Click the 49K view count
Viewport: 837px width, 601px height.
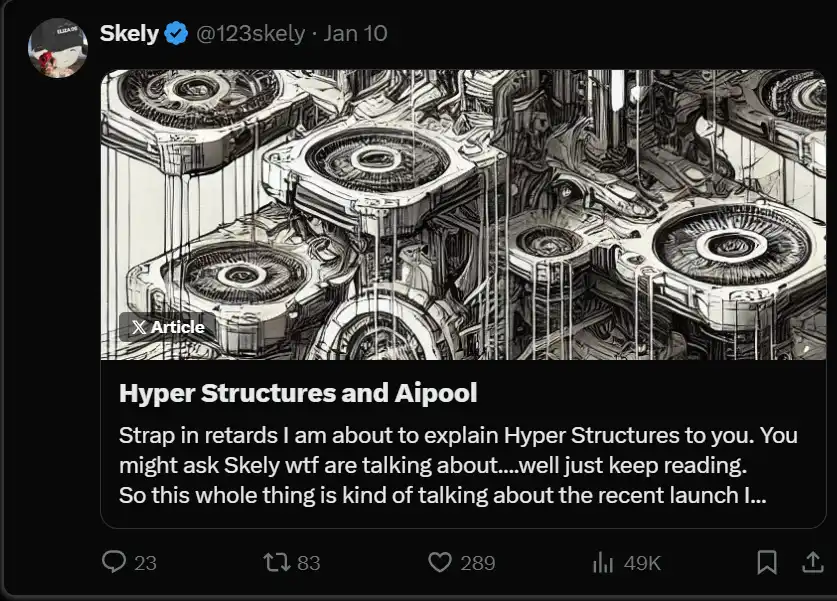(x=642, y=563)
